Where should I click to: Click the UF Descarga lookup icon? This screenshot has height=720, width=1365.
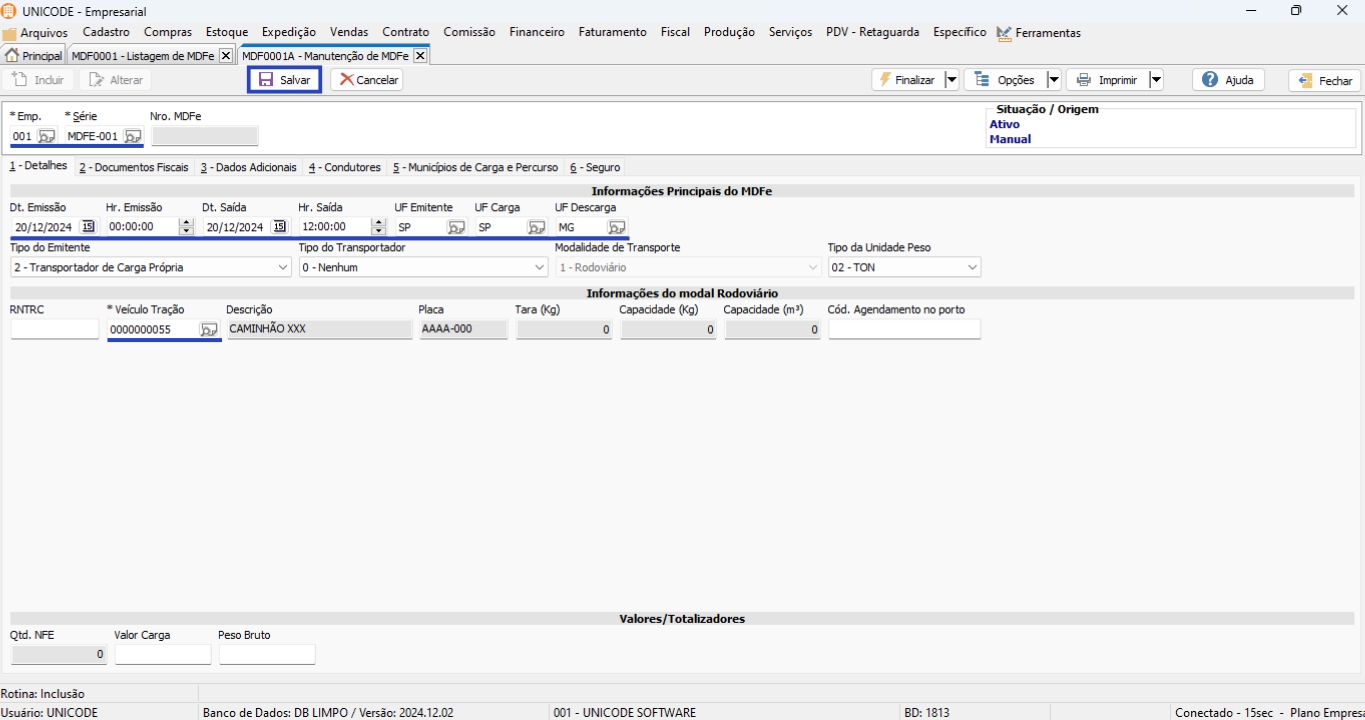coord(617,227)
